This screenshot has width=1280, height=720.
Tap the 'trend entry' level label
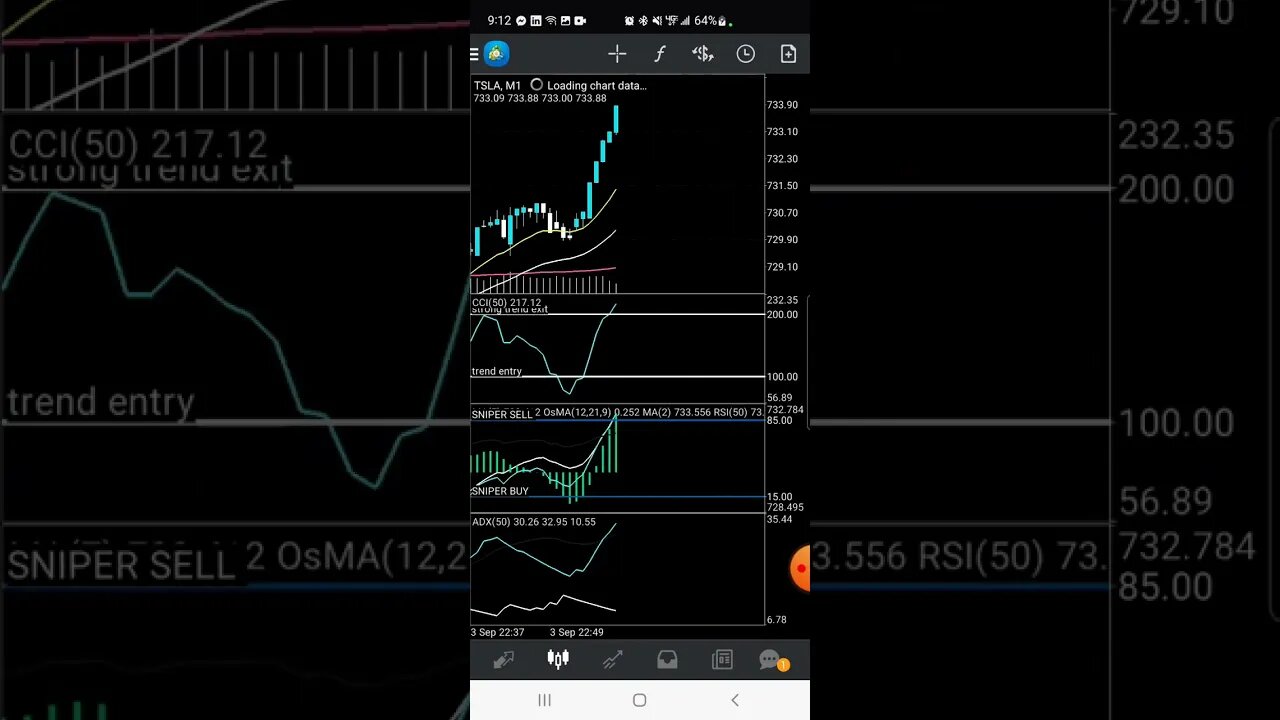point(497,371)
